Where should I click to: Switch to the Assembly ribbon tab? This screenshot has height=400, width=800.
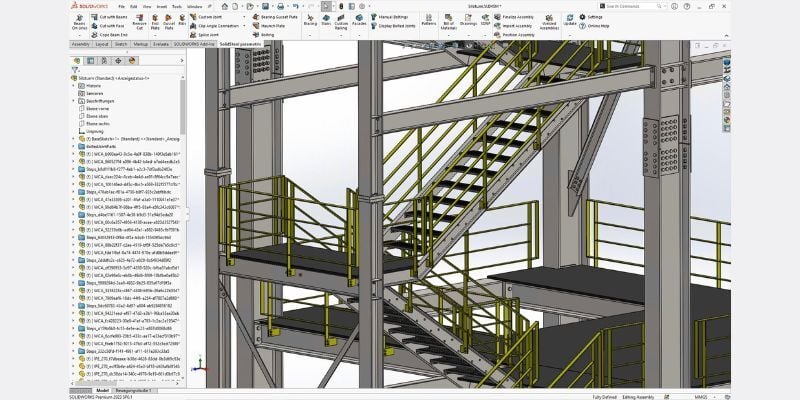point(81,44)
